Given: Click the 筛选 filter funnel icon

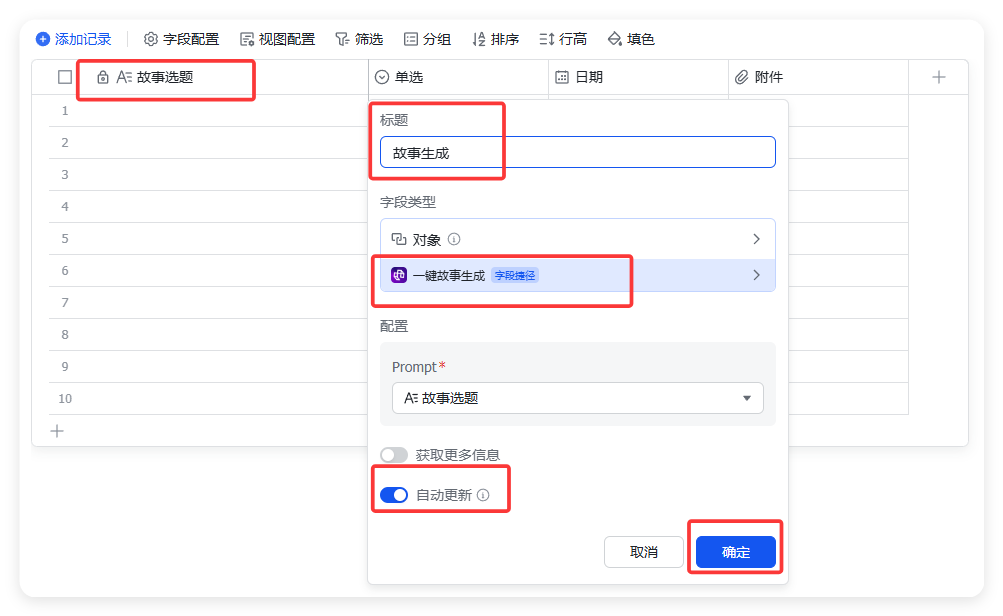Looking at the screenshot, I should 344,39.
